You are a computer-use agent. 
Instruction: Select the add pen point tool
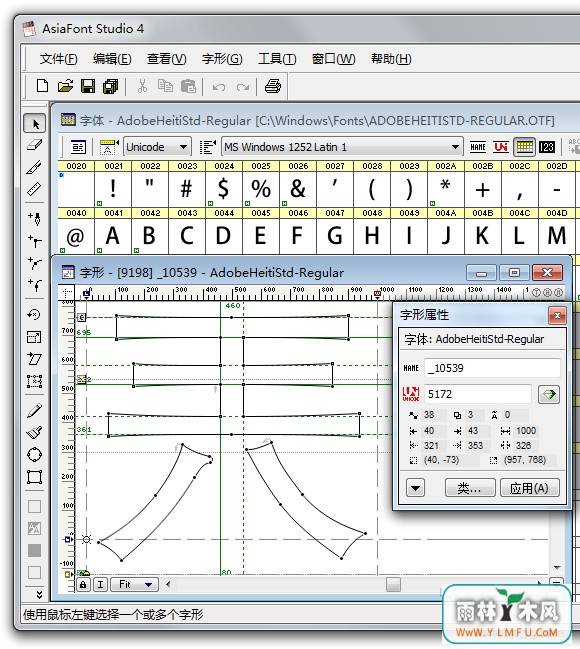34,218
